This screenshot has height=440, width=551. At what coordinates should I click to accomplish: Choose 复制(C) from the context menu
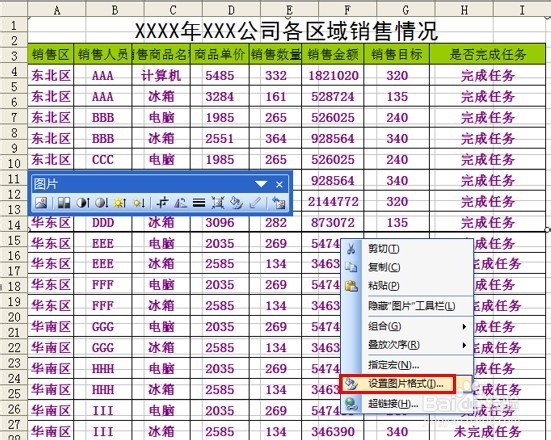pos(407,267)
